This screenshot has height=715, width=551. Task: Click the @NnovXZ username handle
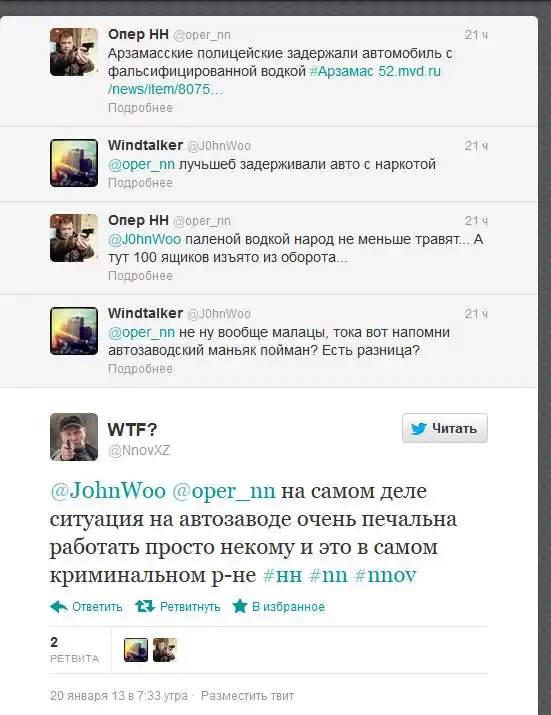coord(139,451)
